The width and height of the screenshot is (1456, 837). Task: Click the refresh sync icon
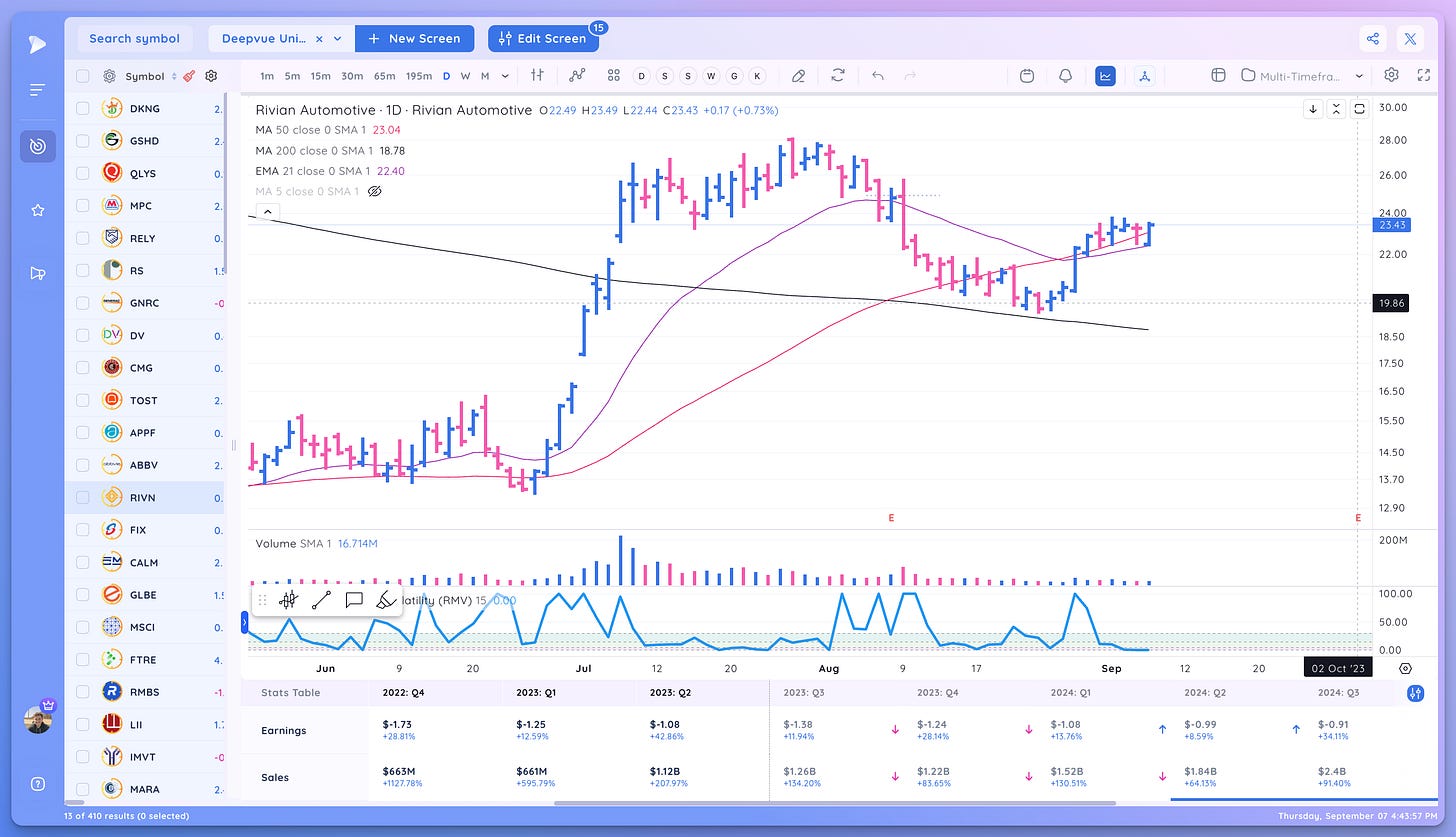[838, 75]
